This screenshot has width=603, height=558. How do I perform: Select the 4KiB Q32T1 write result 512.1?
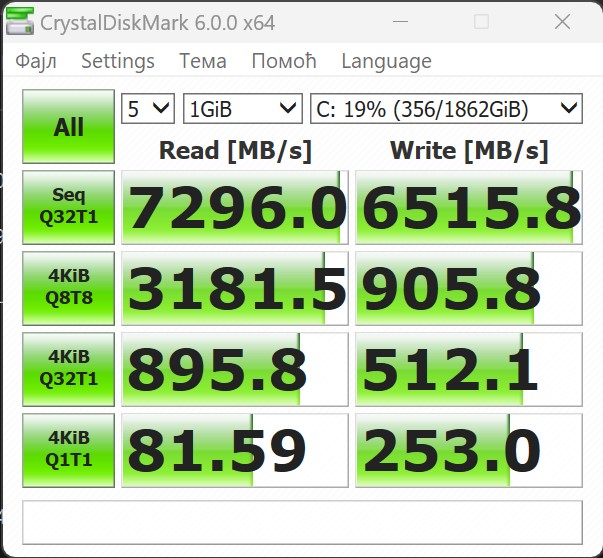click(469, 369)
